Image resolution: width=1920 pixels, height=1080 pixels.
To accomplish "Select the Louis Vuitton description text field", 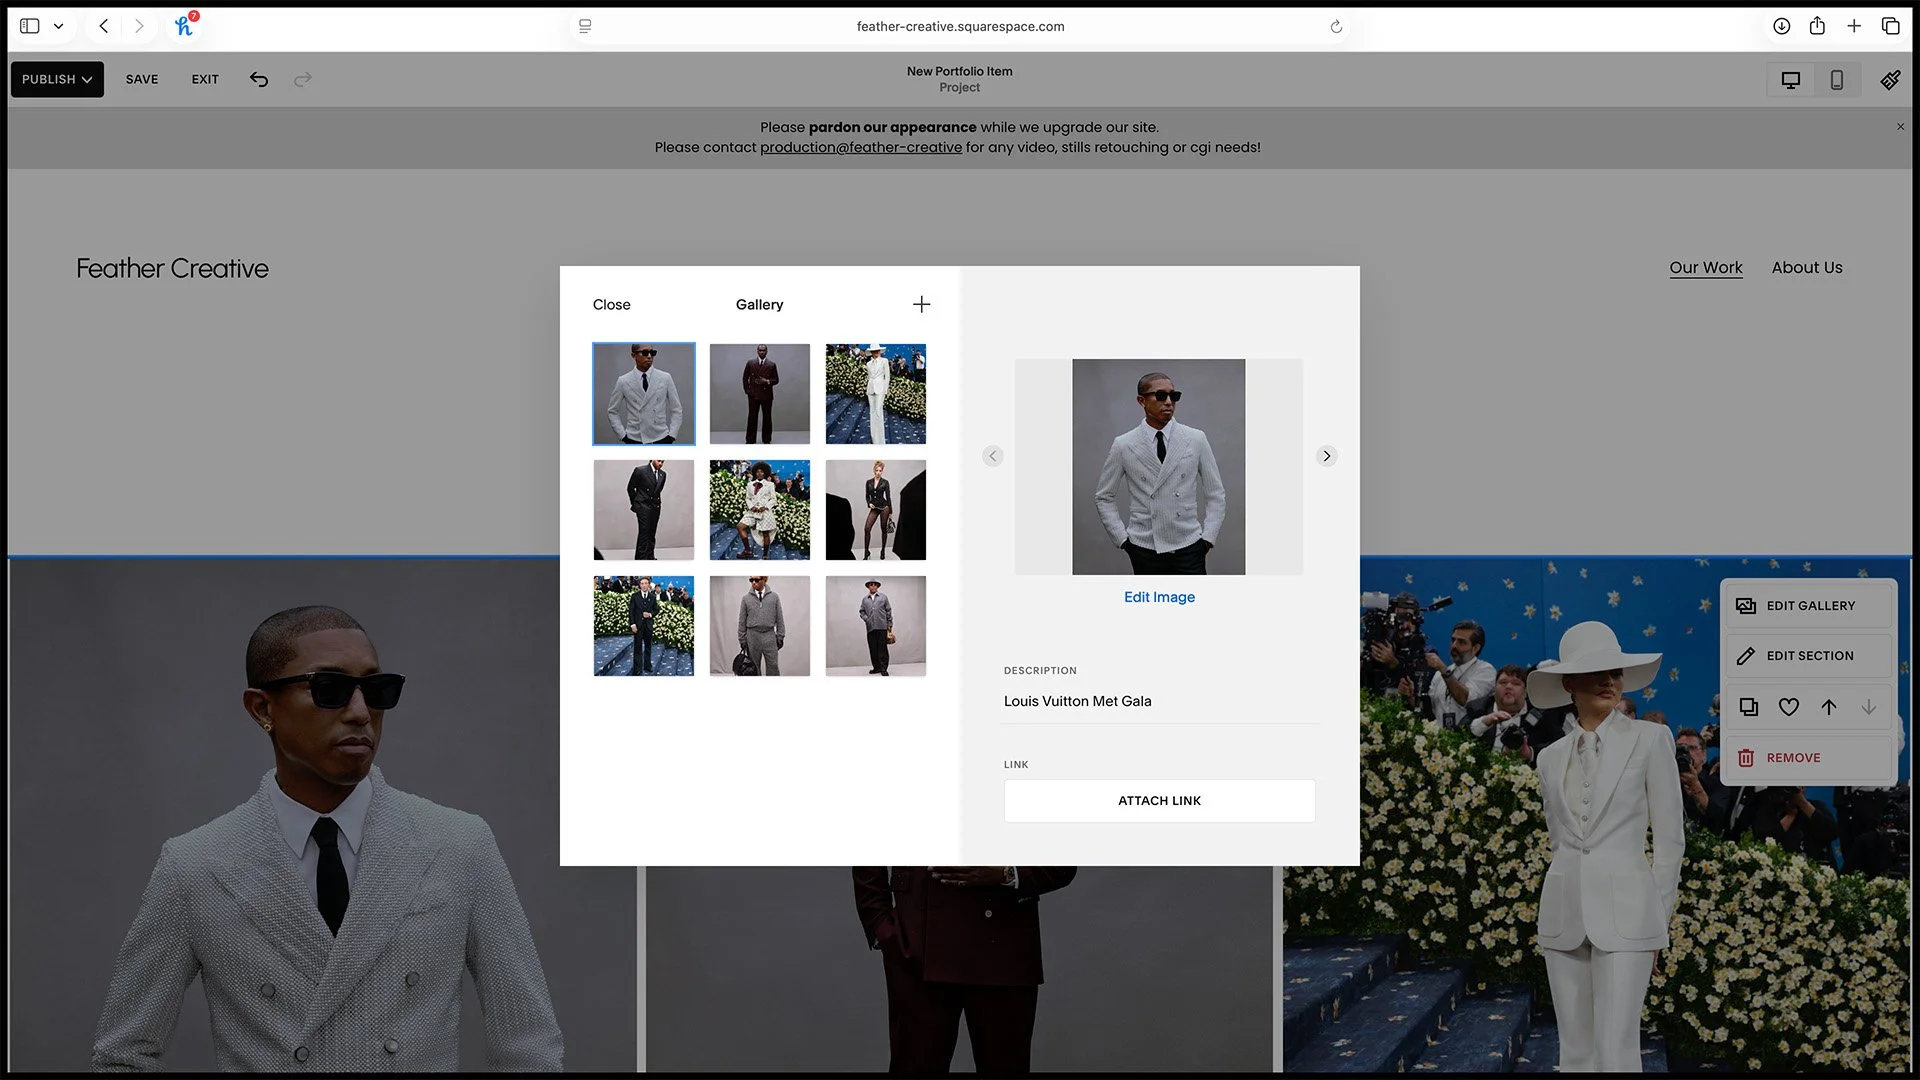I will pos(1078,701).
